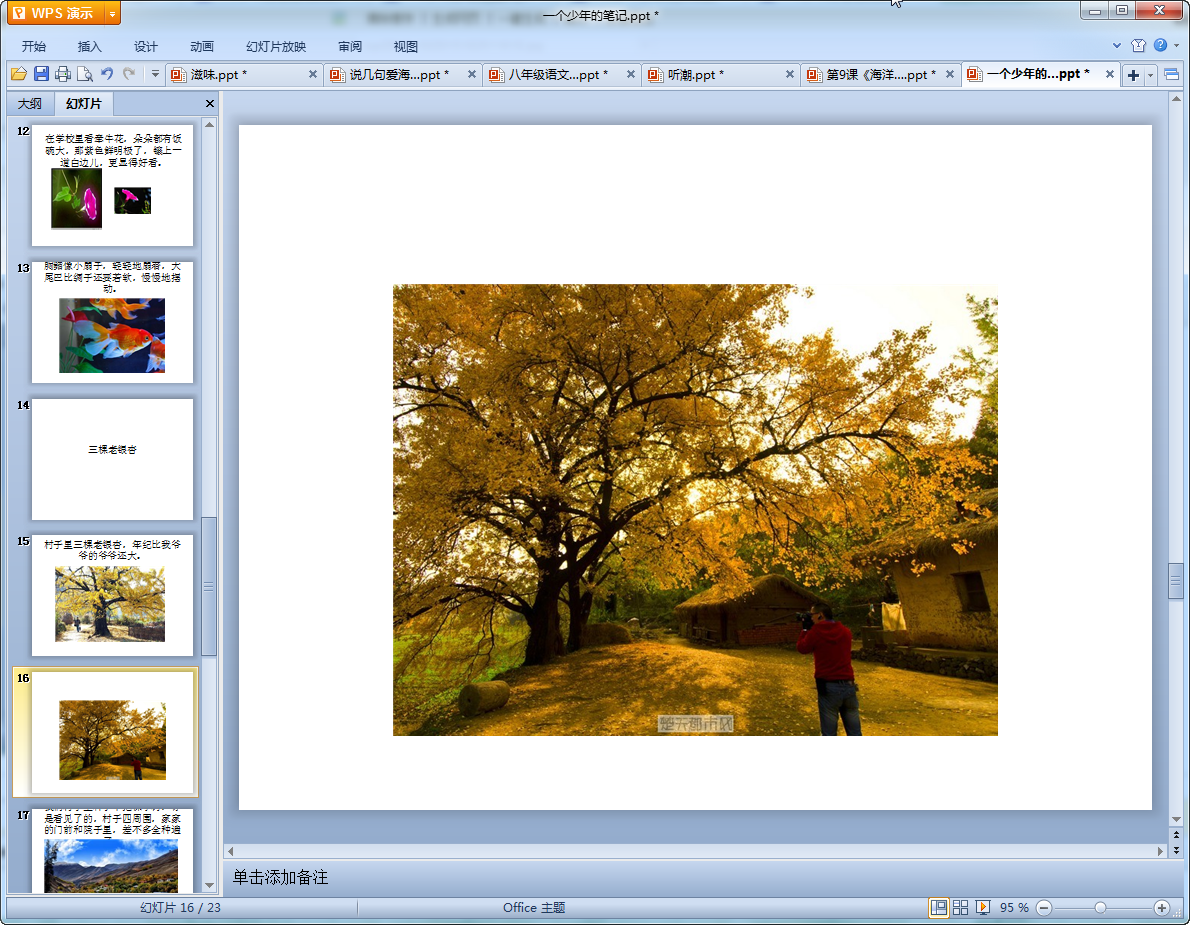Switch to the 幻灯片 thumbnails pane tab
This screenshot has width=1190, height=925.
tap(83, 103)
